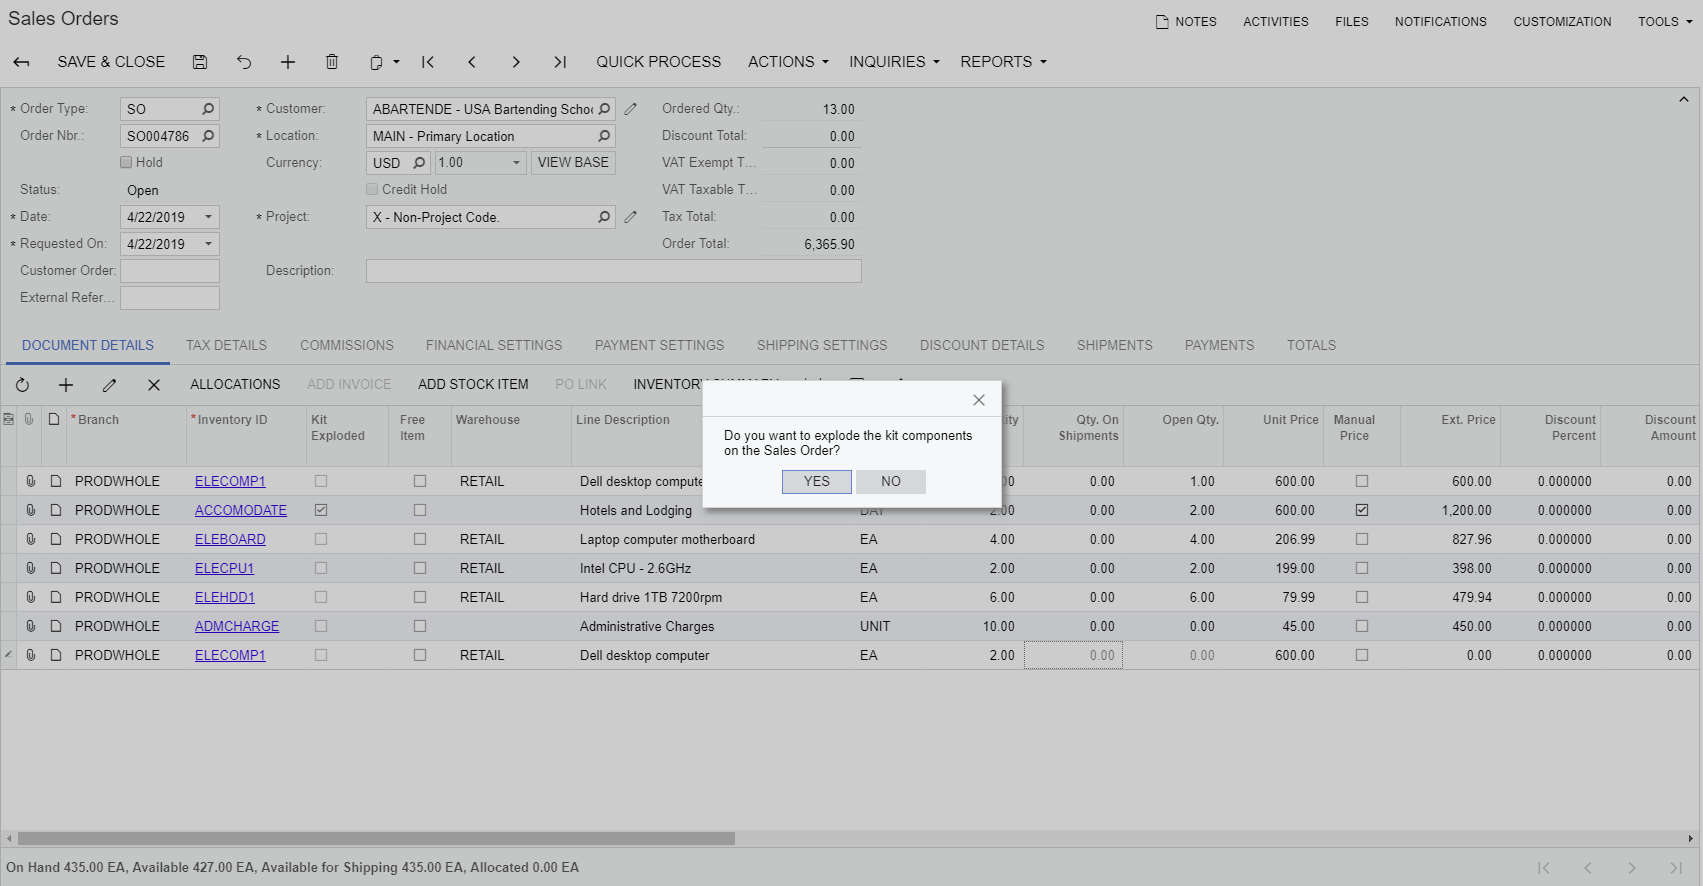Open currency rate 1.00 dropdown
The image size is (1703, 886).
[516, 163]
